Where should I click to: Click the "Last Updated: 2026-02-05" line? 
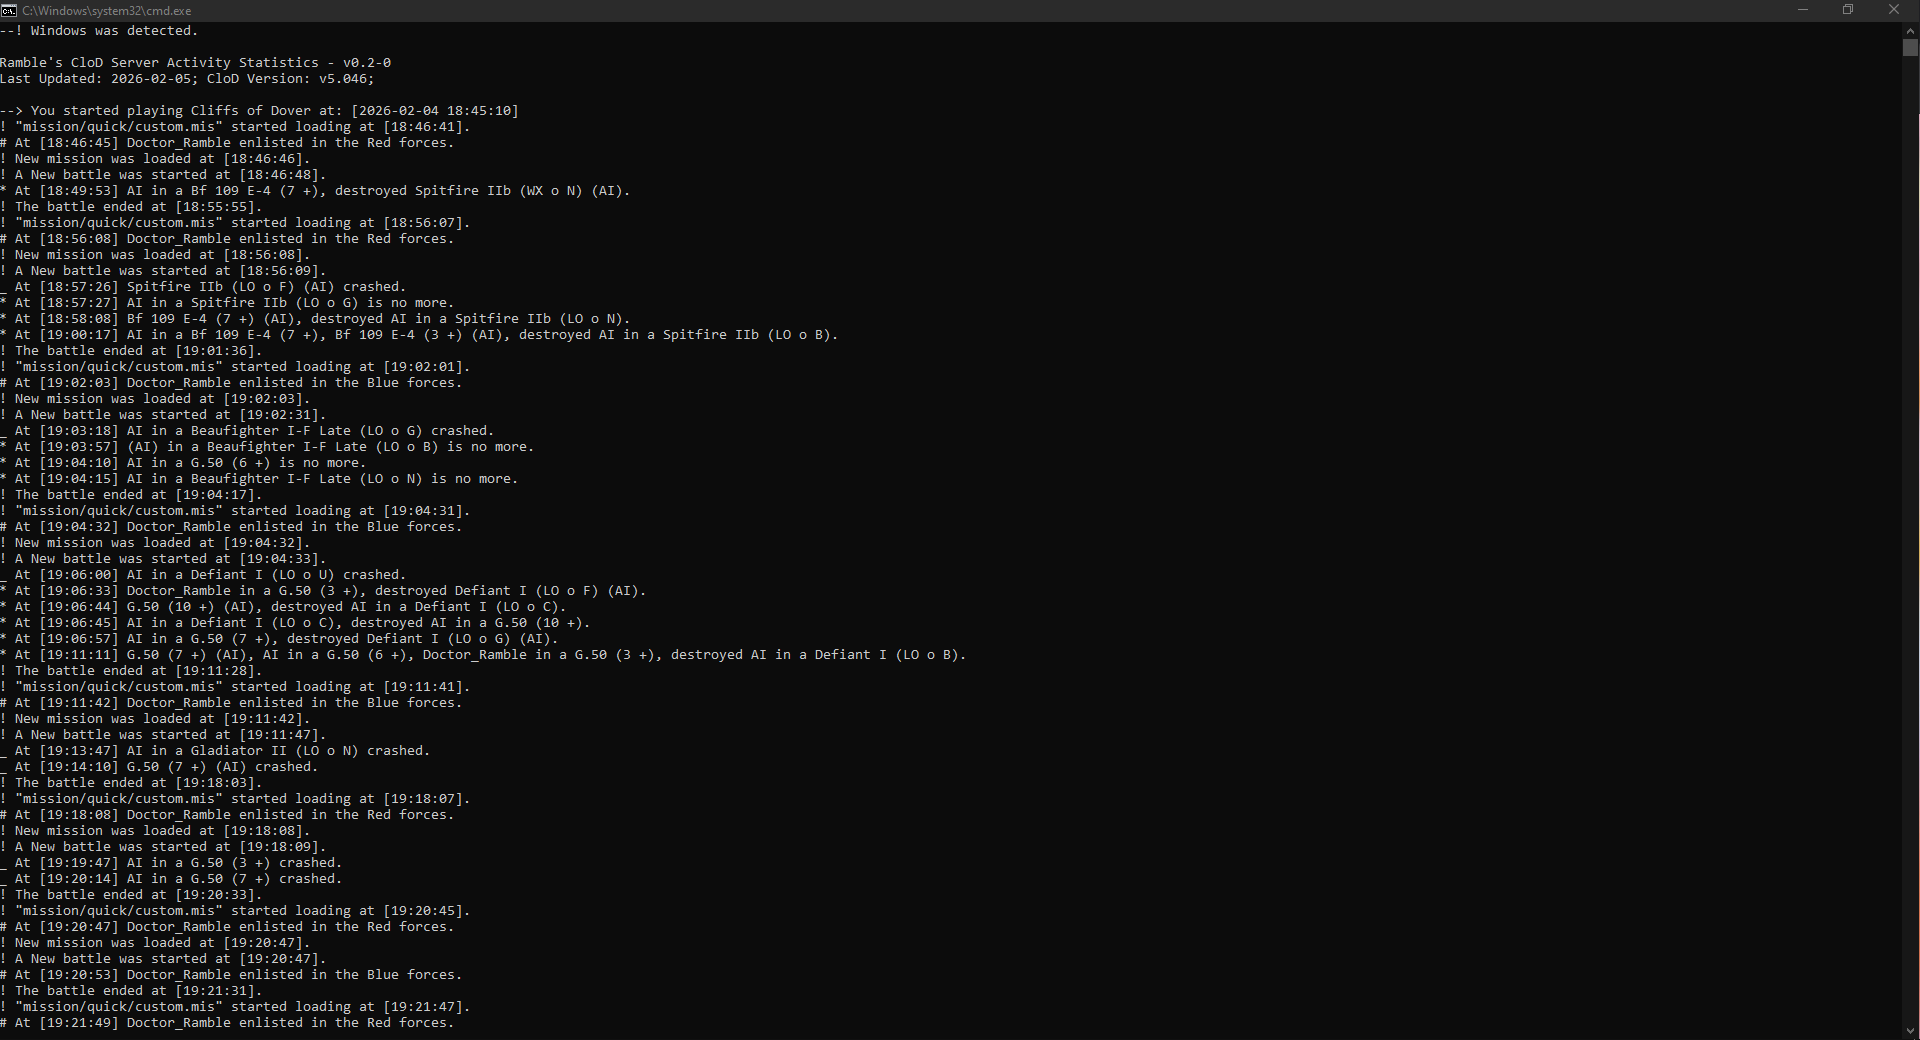[x=187, y=79]
